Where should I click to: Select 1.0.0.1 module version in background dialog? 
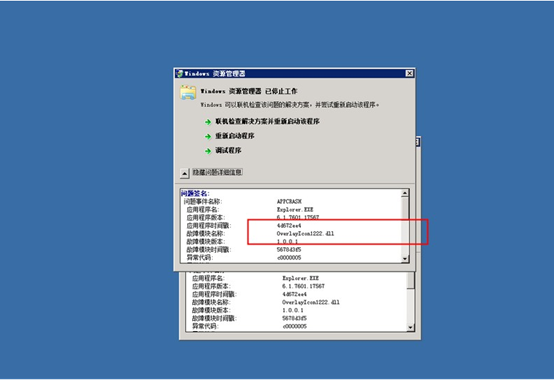[x=293, y=310]
